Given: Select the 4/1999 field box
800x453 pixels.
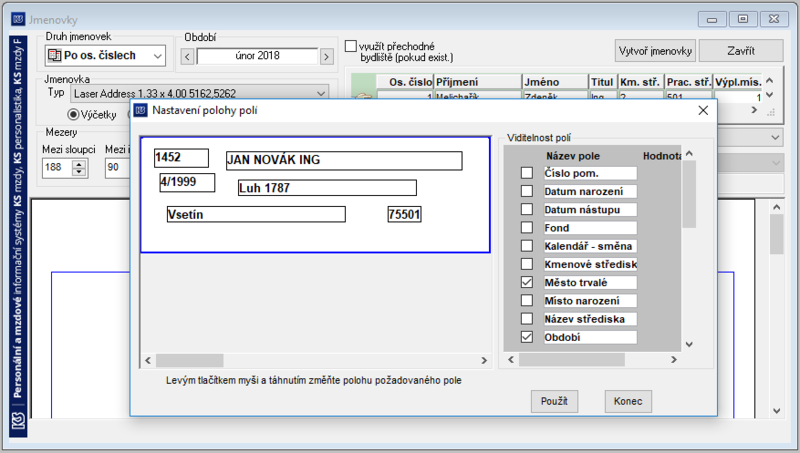Looking at the screenshot, I should click(x=187, y=182).
